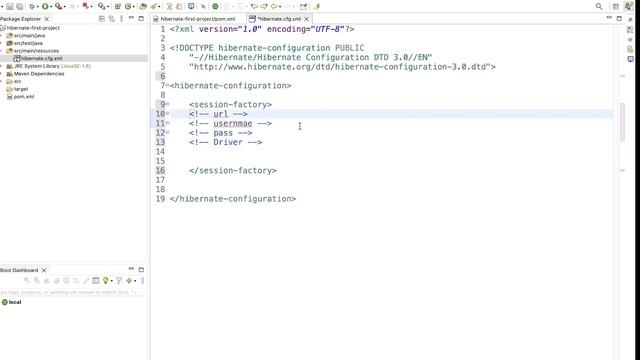640x360 pixels.
Task: Fold the pass comment at line 12
Action: pos(167,132)
